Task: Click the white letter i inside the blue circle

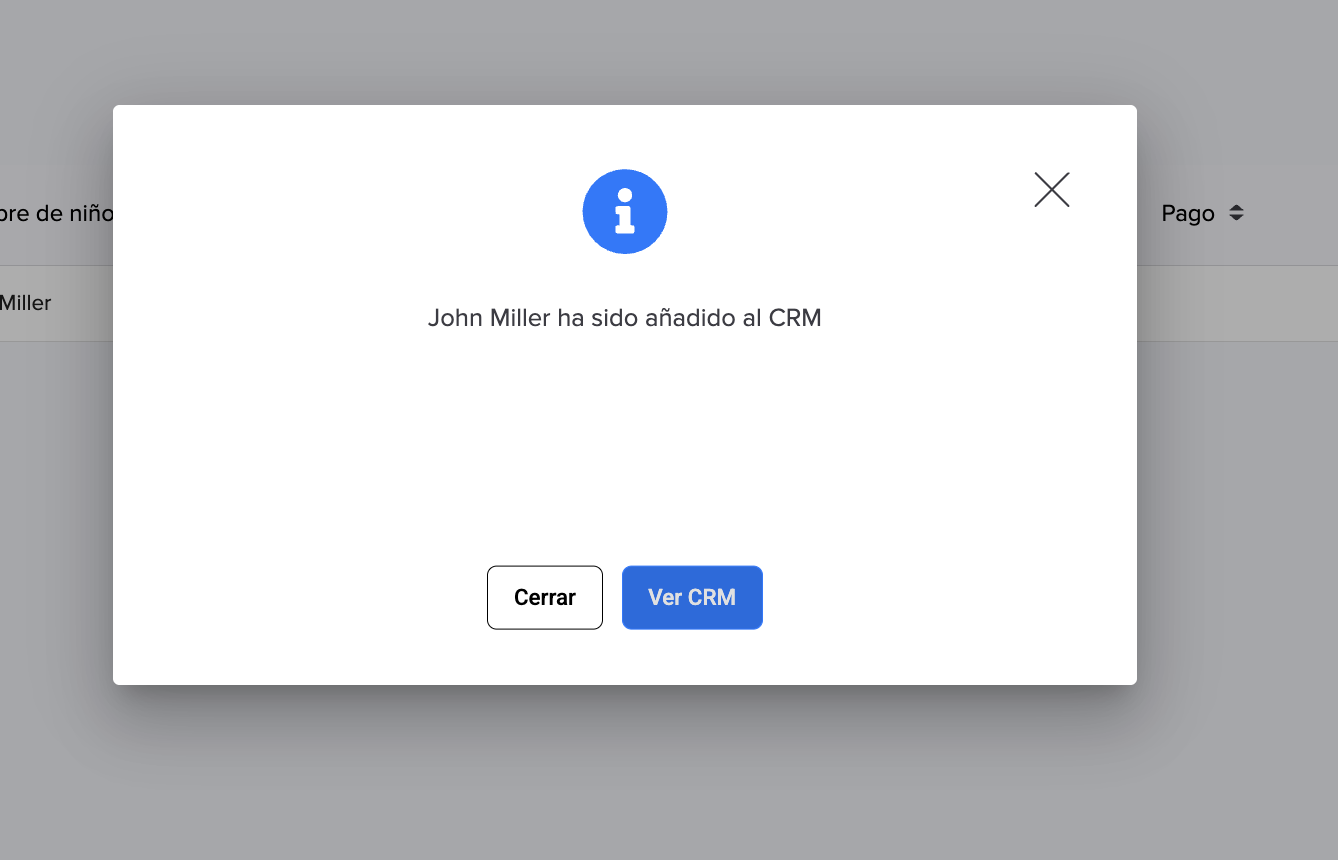Action: [625, 211]
